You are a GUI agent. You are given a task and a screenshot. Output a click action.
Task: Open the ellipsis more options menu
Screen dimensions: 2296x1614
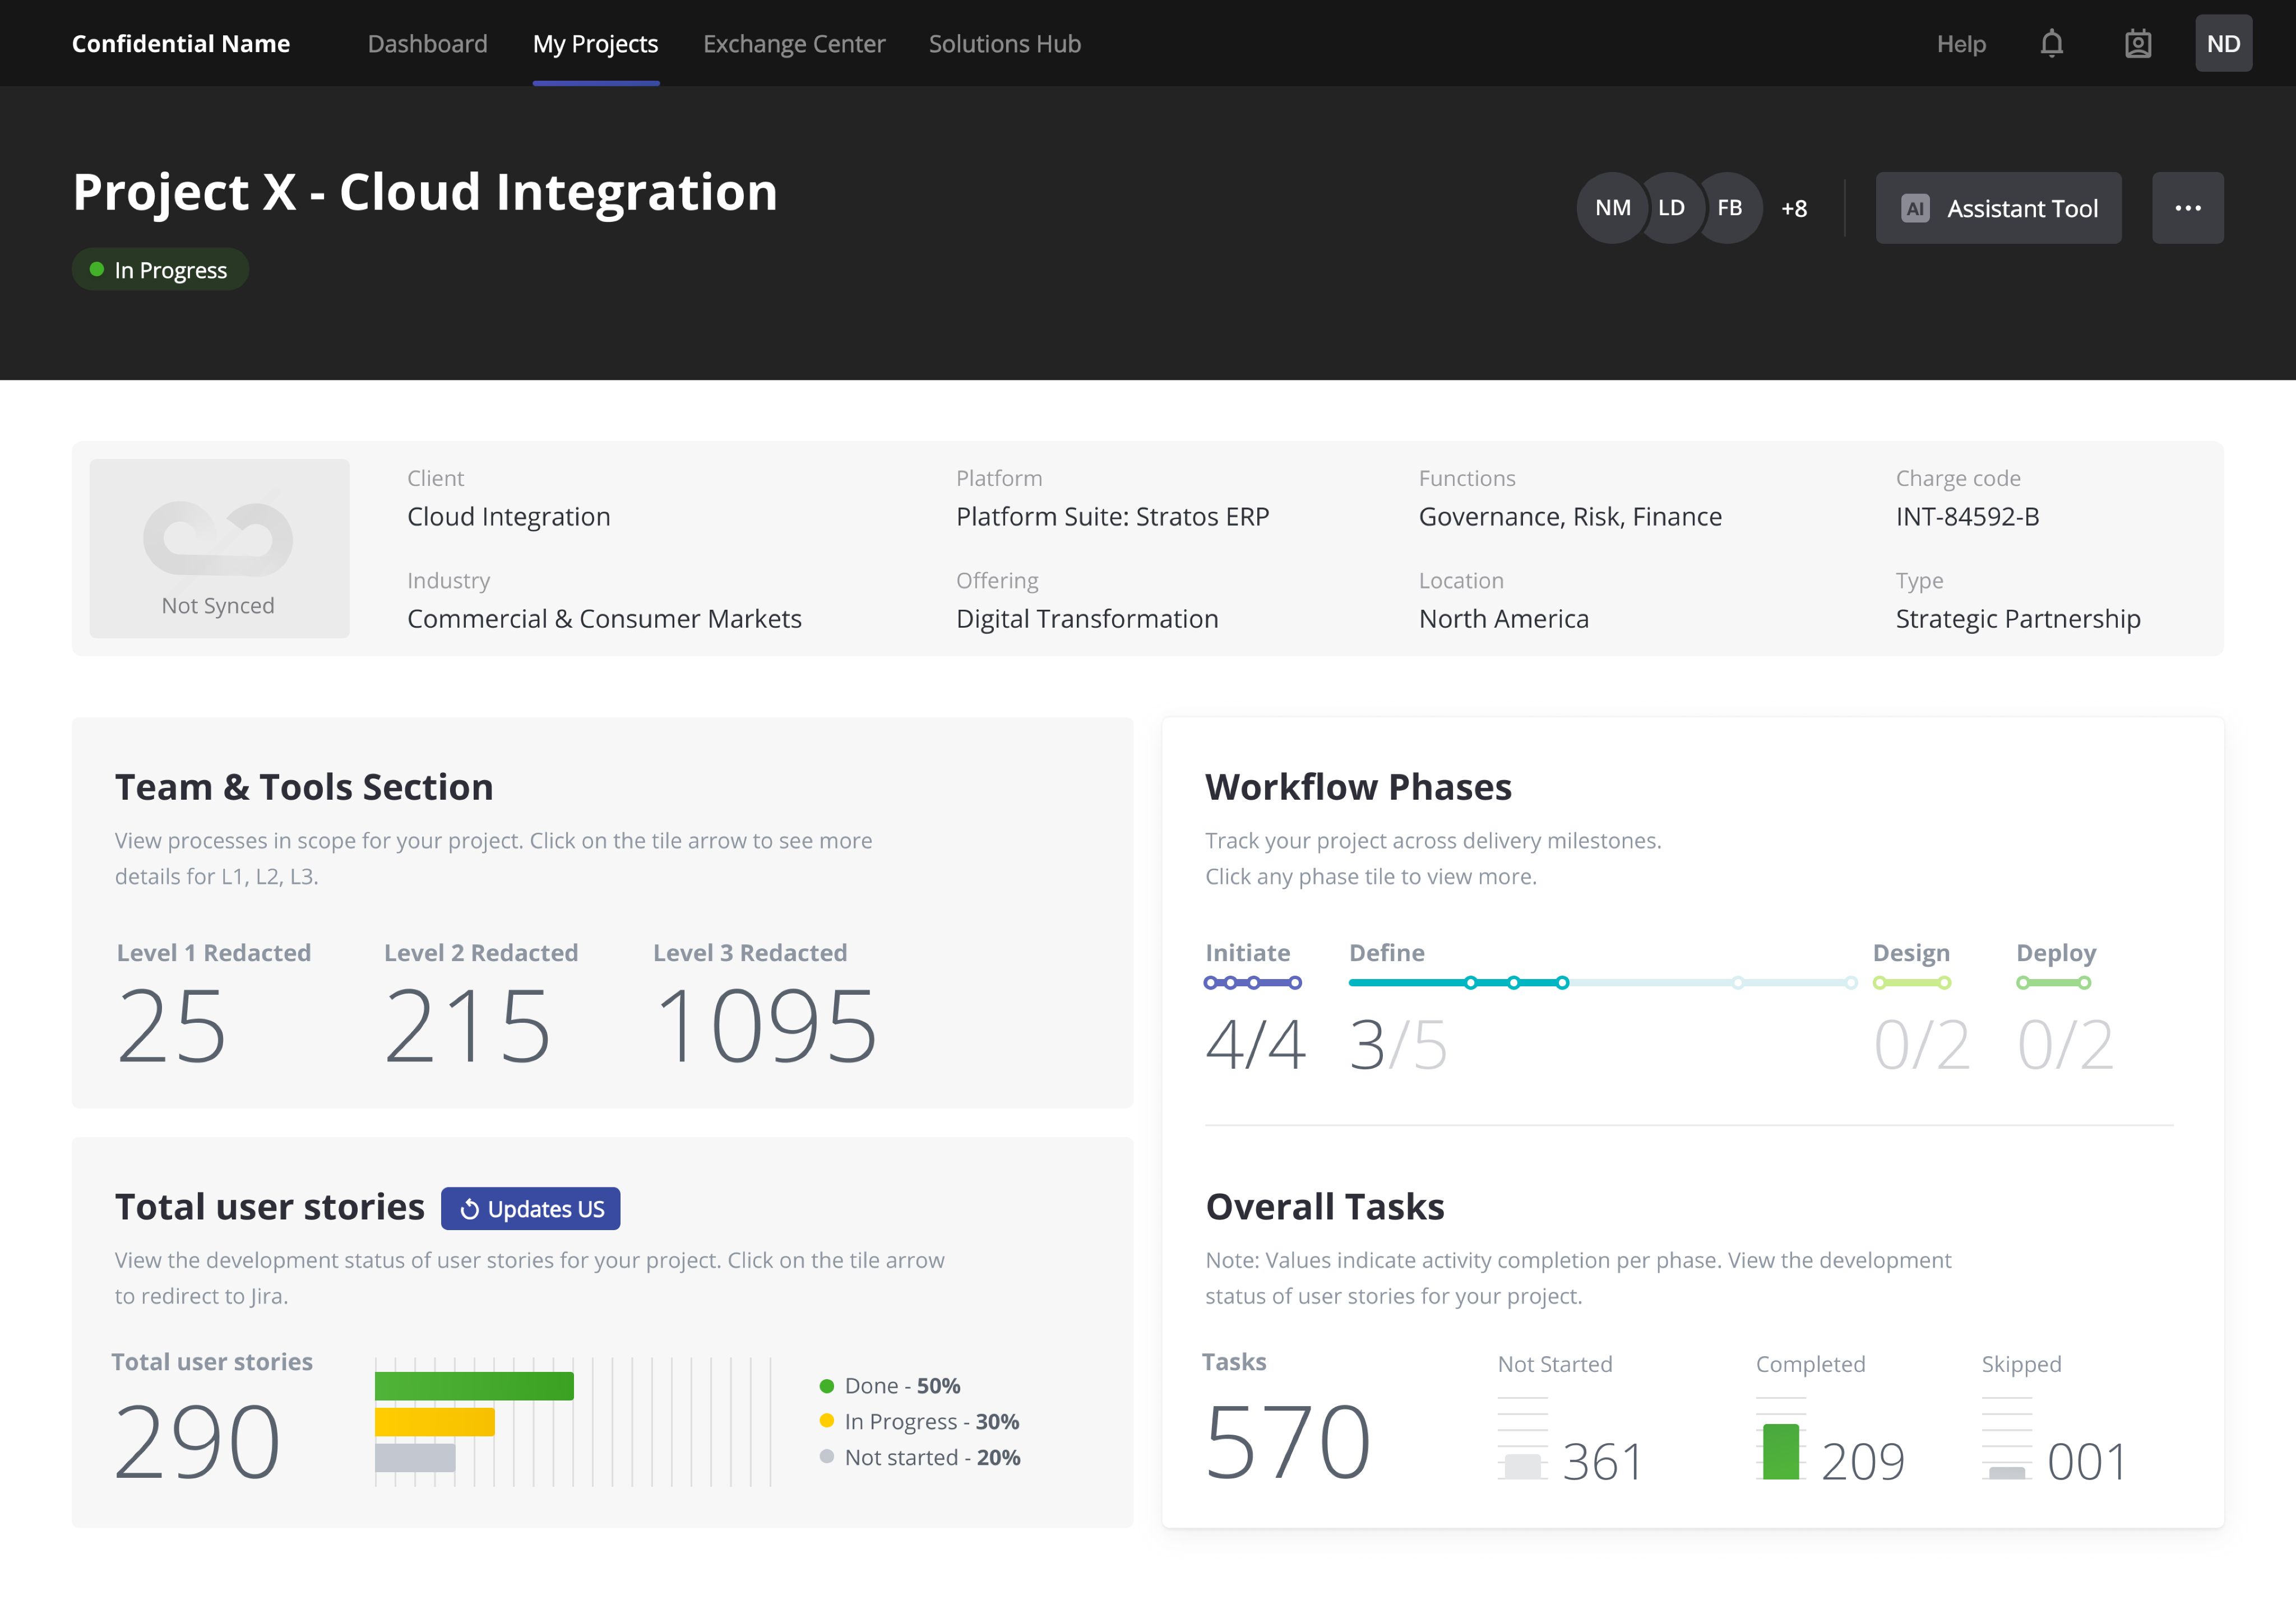[2188, 208]
